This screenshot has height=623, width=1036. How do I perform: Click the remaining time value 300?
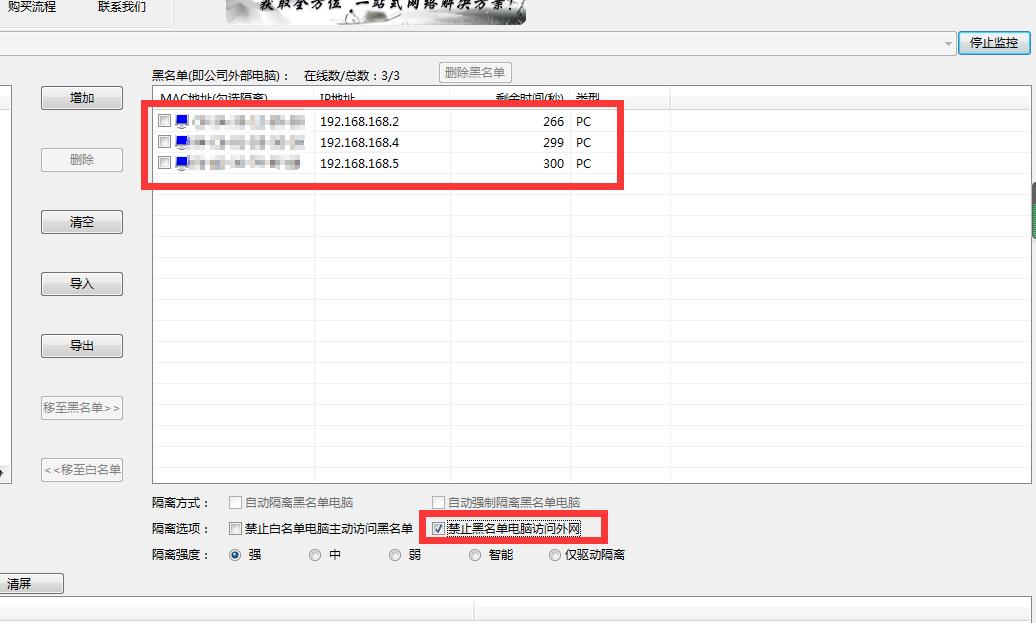pos(553,163)
